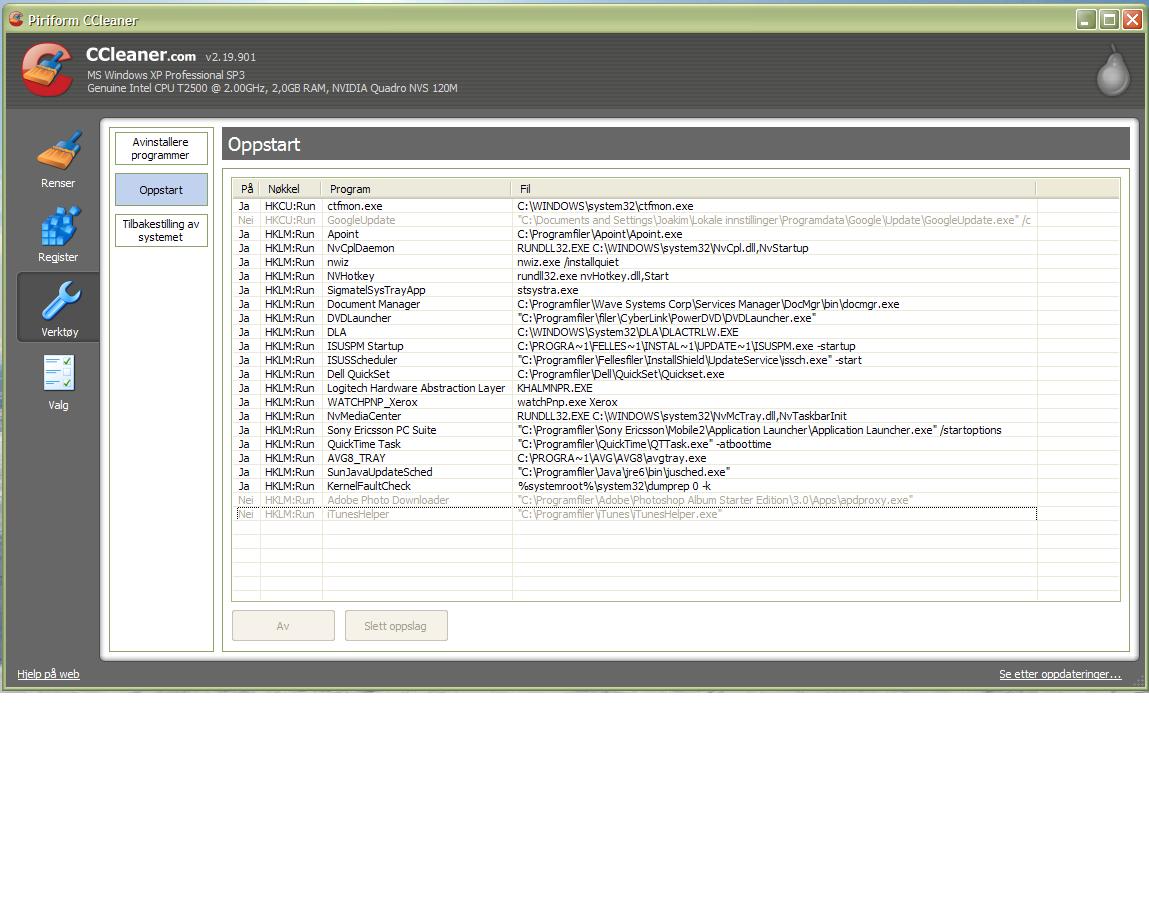Open Tilbakestilling av systemet tab
The width and height of the screenshot is (1149, 924).
[161, 230]
